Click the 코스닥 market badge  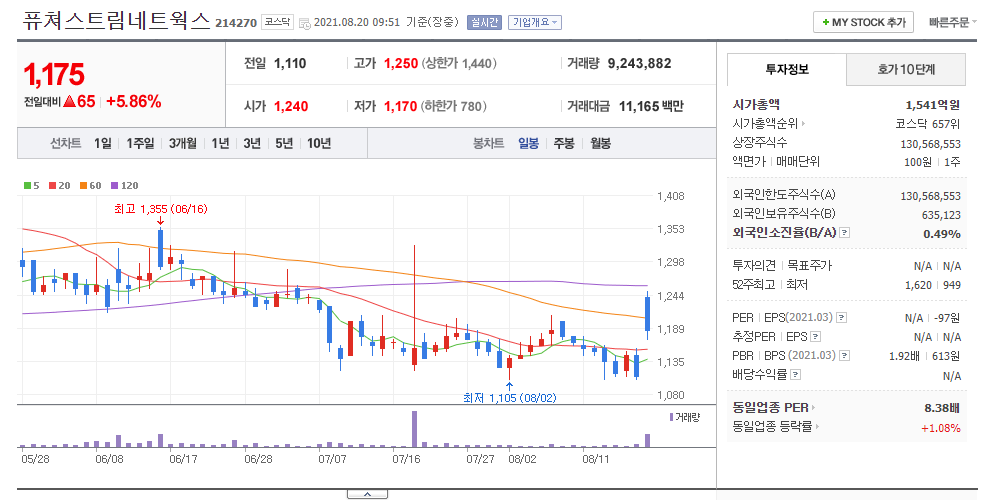click(277, 22)
